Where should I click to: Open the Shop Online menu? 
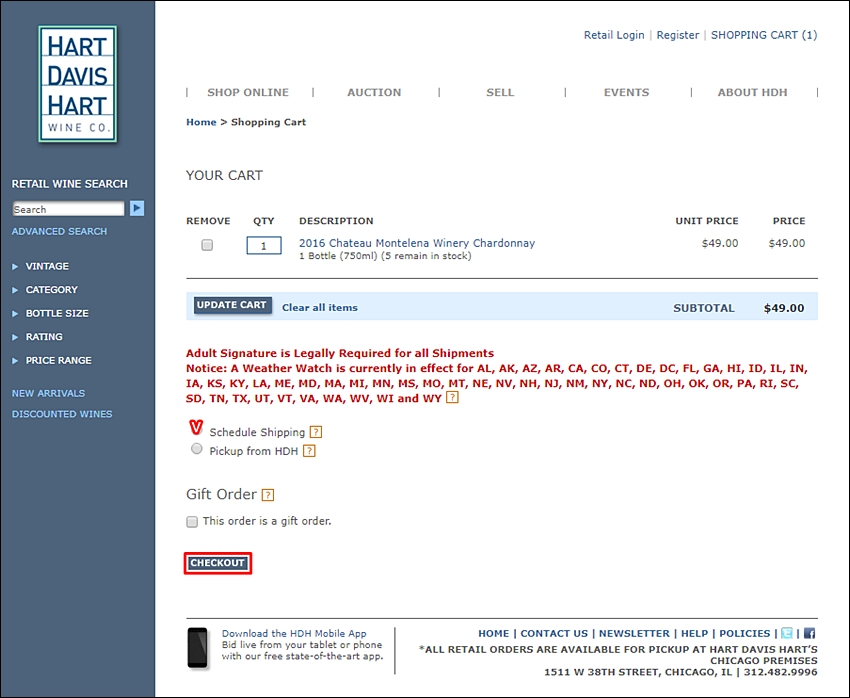(x=248, y=93)
